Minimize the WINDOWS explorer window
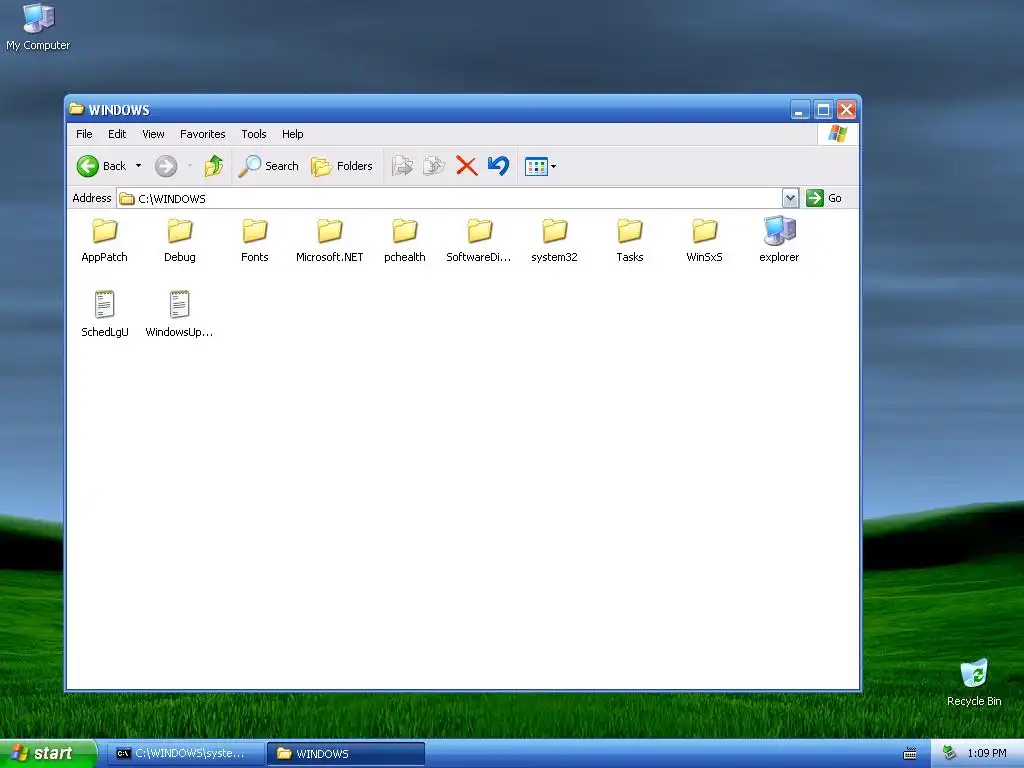 tap(800, 110)
